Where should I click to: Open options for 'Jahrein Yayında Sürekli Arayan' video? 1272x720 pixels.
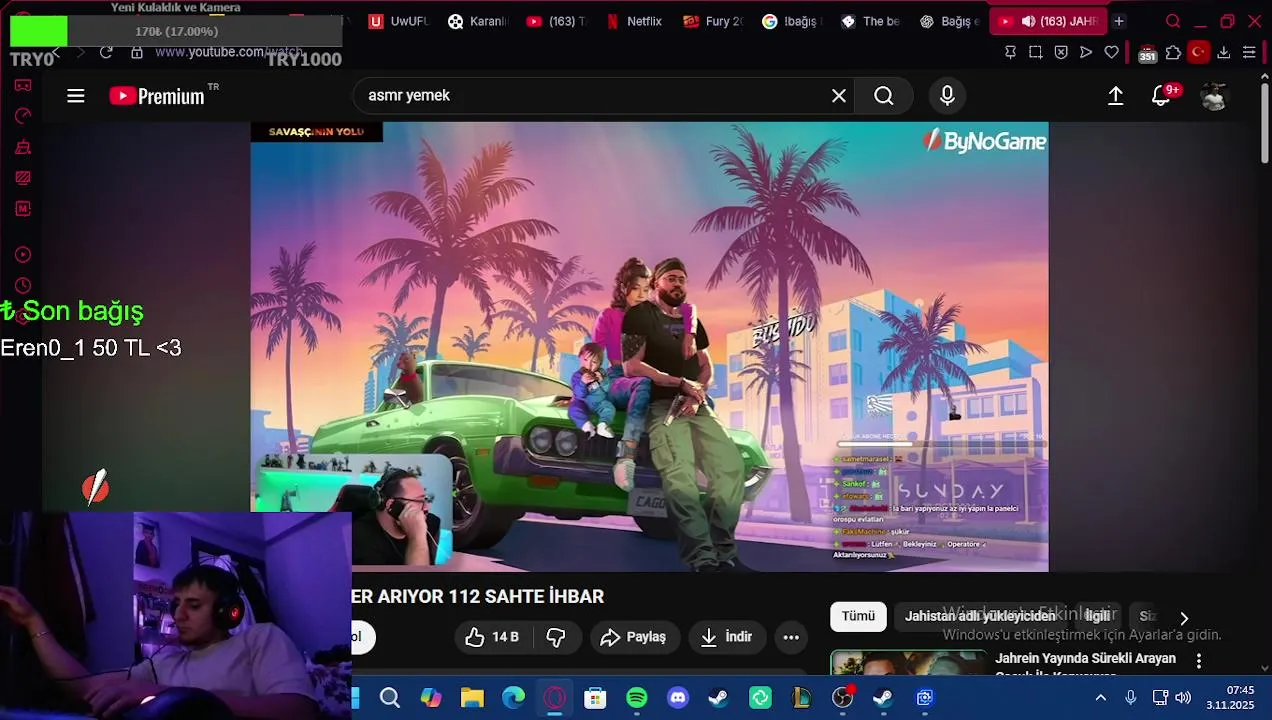point(1198,661)
